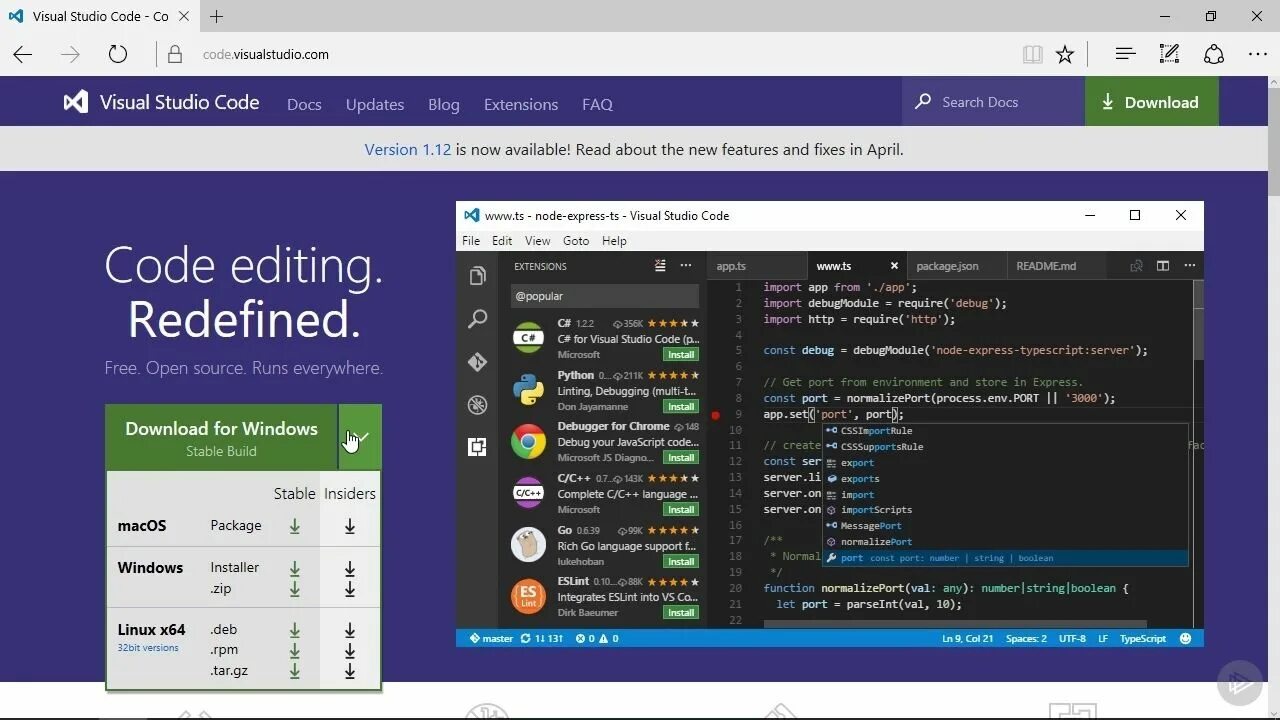Download the Linux .tar.gz Stable build
Screen dimensions: 1280x720
click(x=295, y=671)
